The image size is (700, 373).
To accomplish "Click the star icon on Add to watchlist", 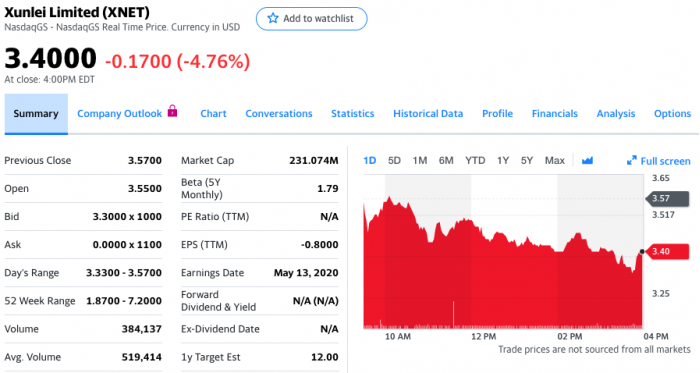I will [x=272, y=18].
